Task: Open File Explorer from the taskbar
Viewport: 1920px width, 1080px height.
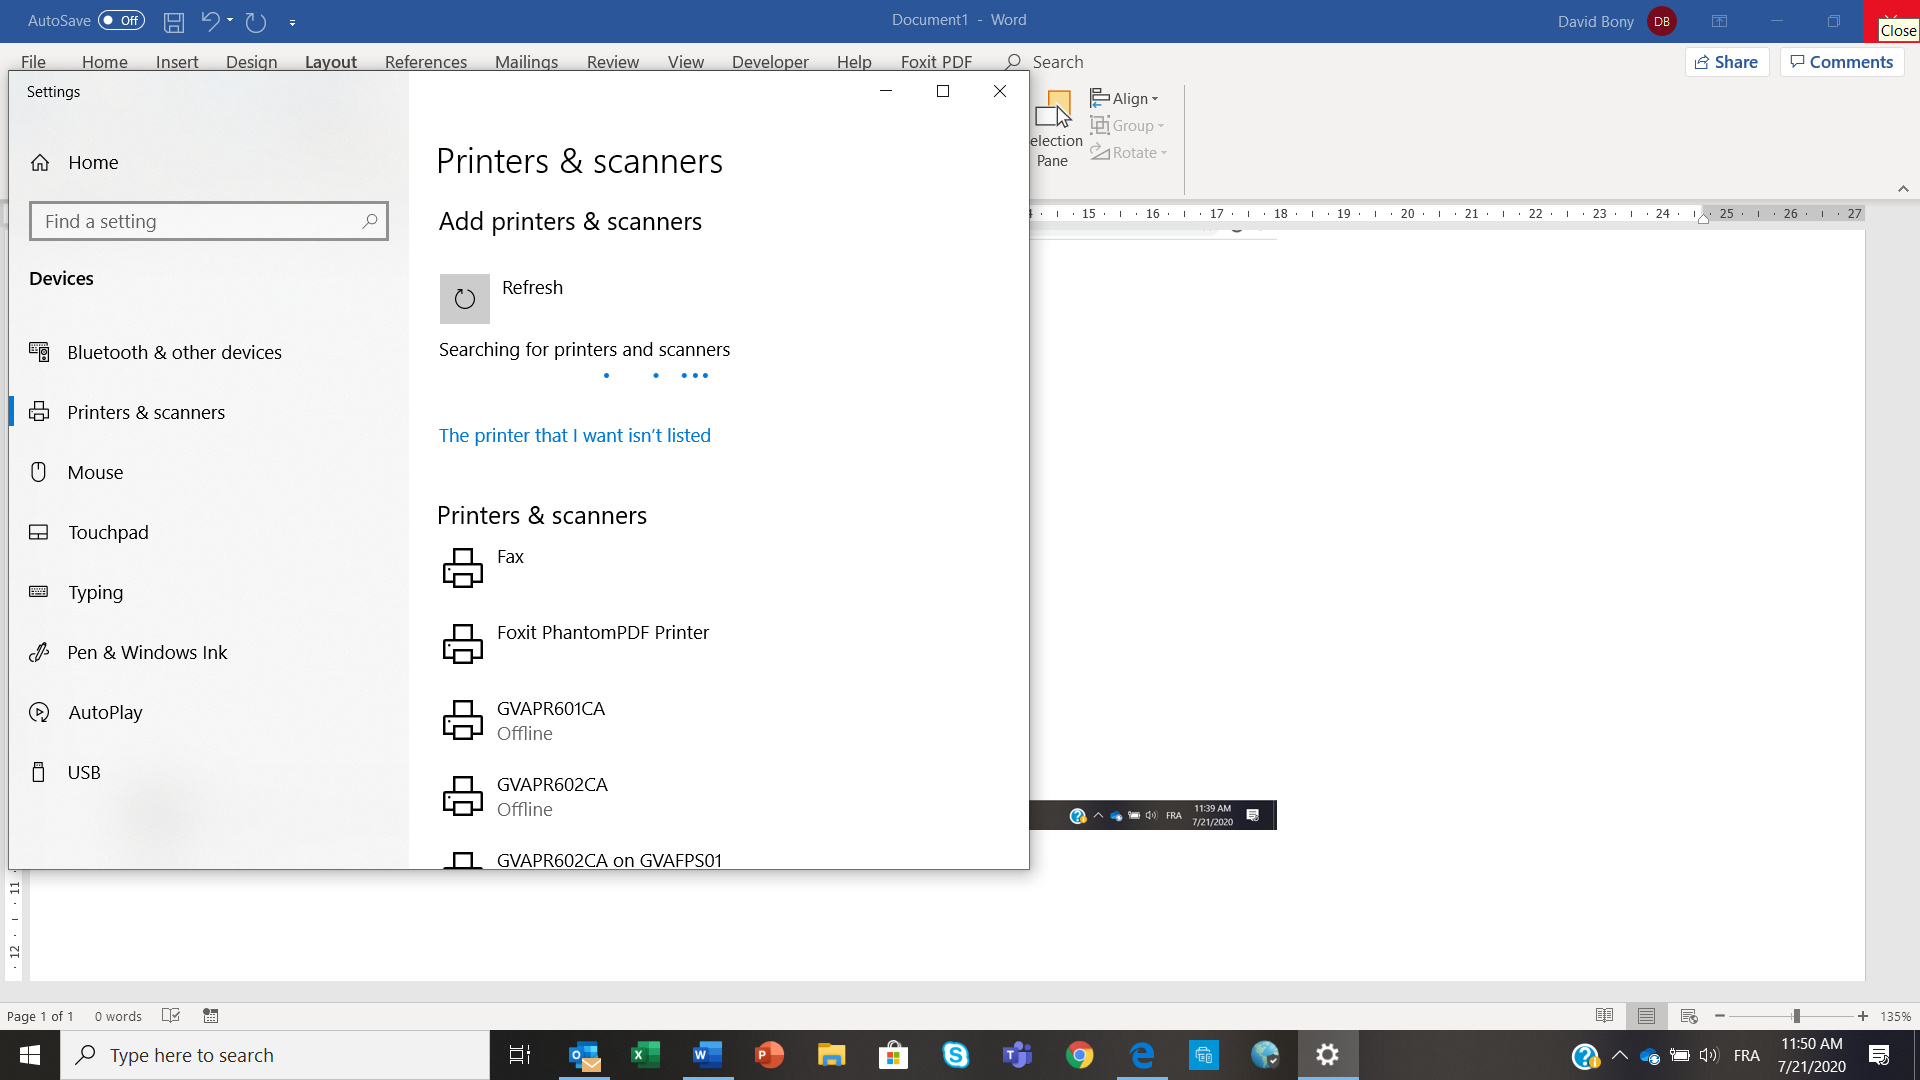Action: click(x=831, y=1055)
